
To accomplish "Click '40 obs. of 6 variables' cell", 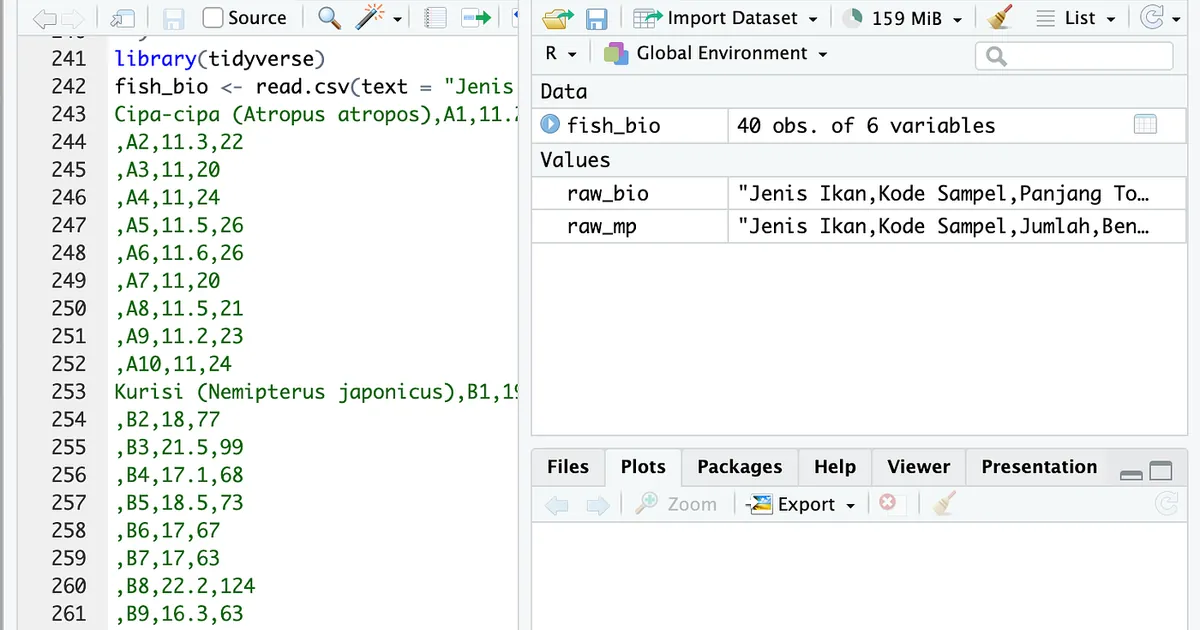I will click(x=866, y=125).
